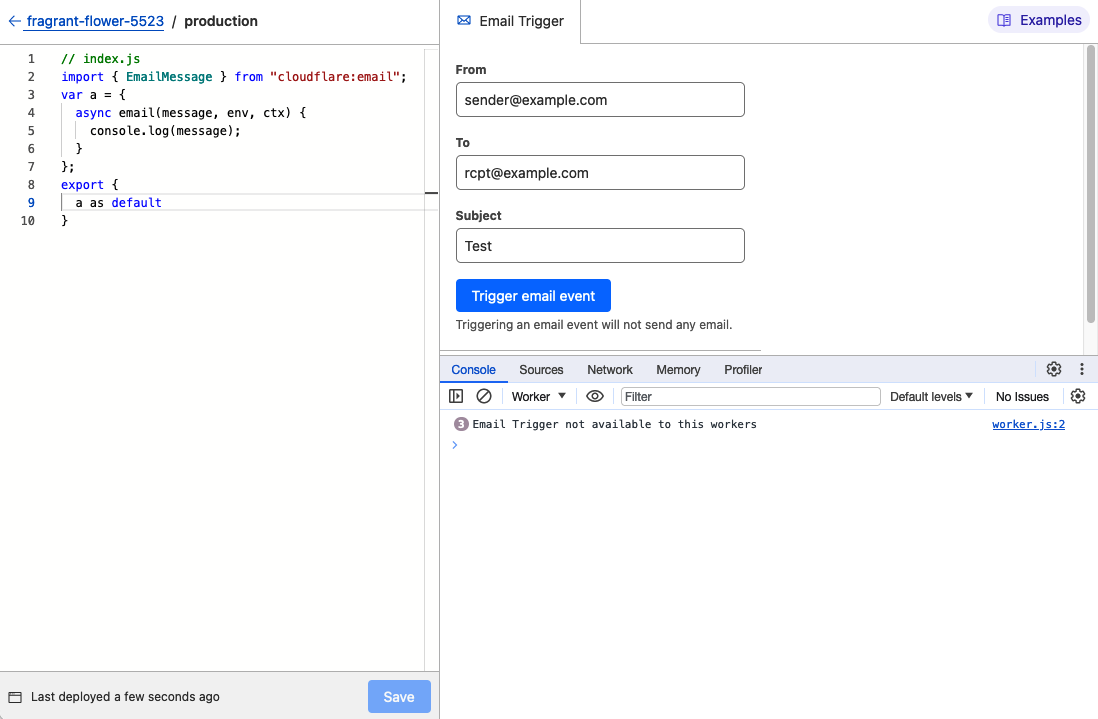
Task: Click the editor minimap overview ruler
Action: (431, 360)
